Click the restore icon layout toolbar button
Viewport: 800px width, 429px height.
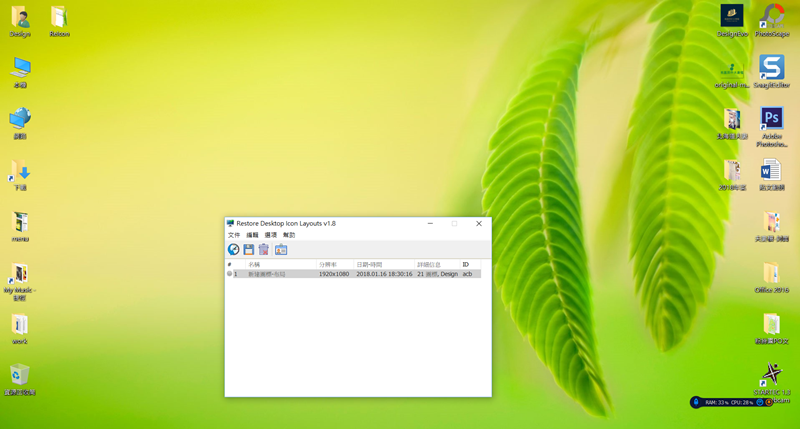[233, 249]
